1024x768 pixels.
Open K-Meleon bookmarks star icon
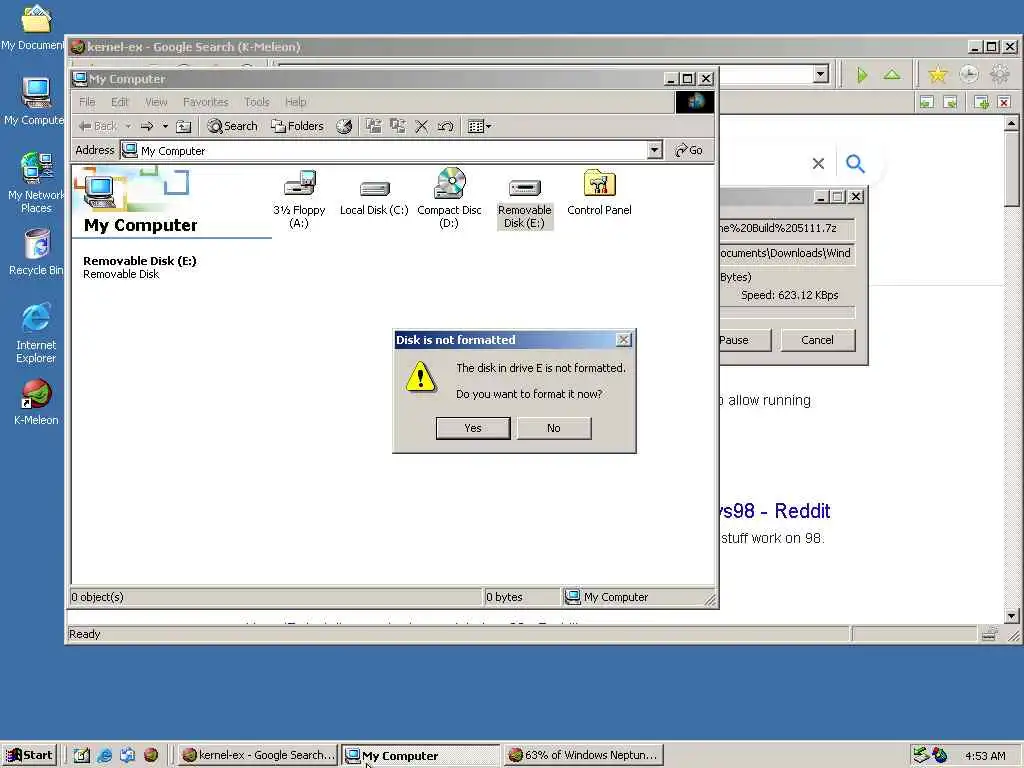point(938,74)
